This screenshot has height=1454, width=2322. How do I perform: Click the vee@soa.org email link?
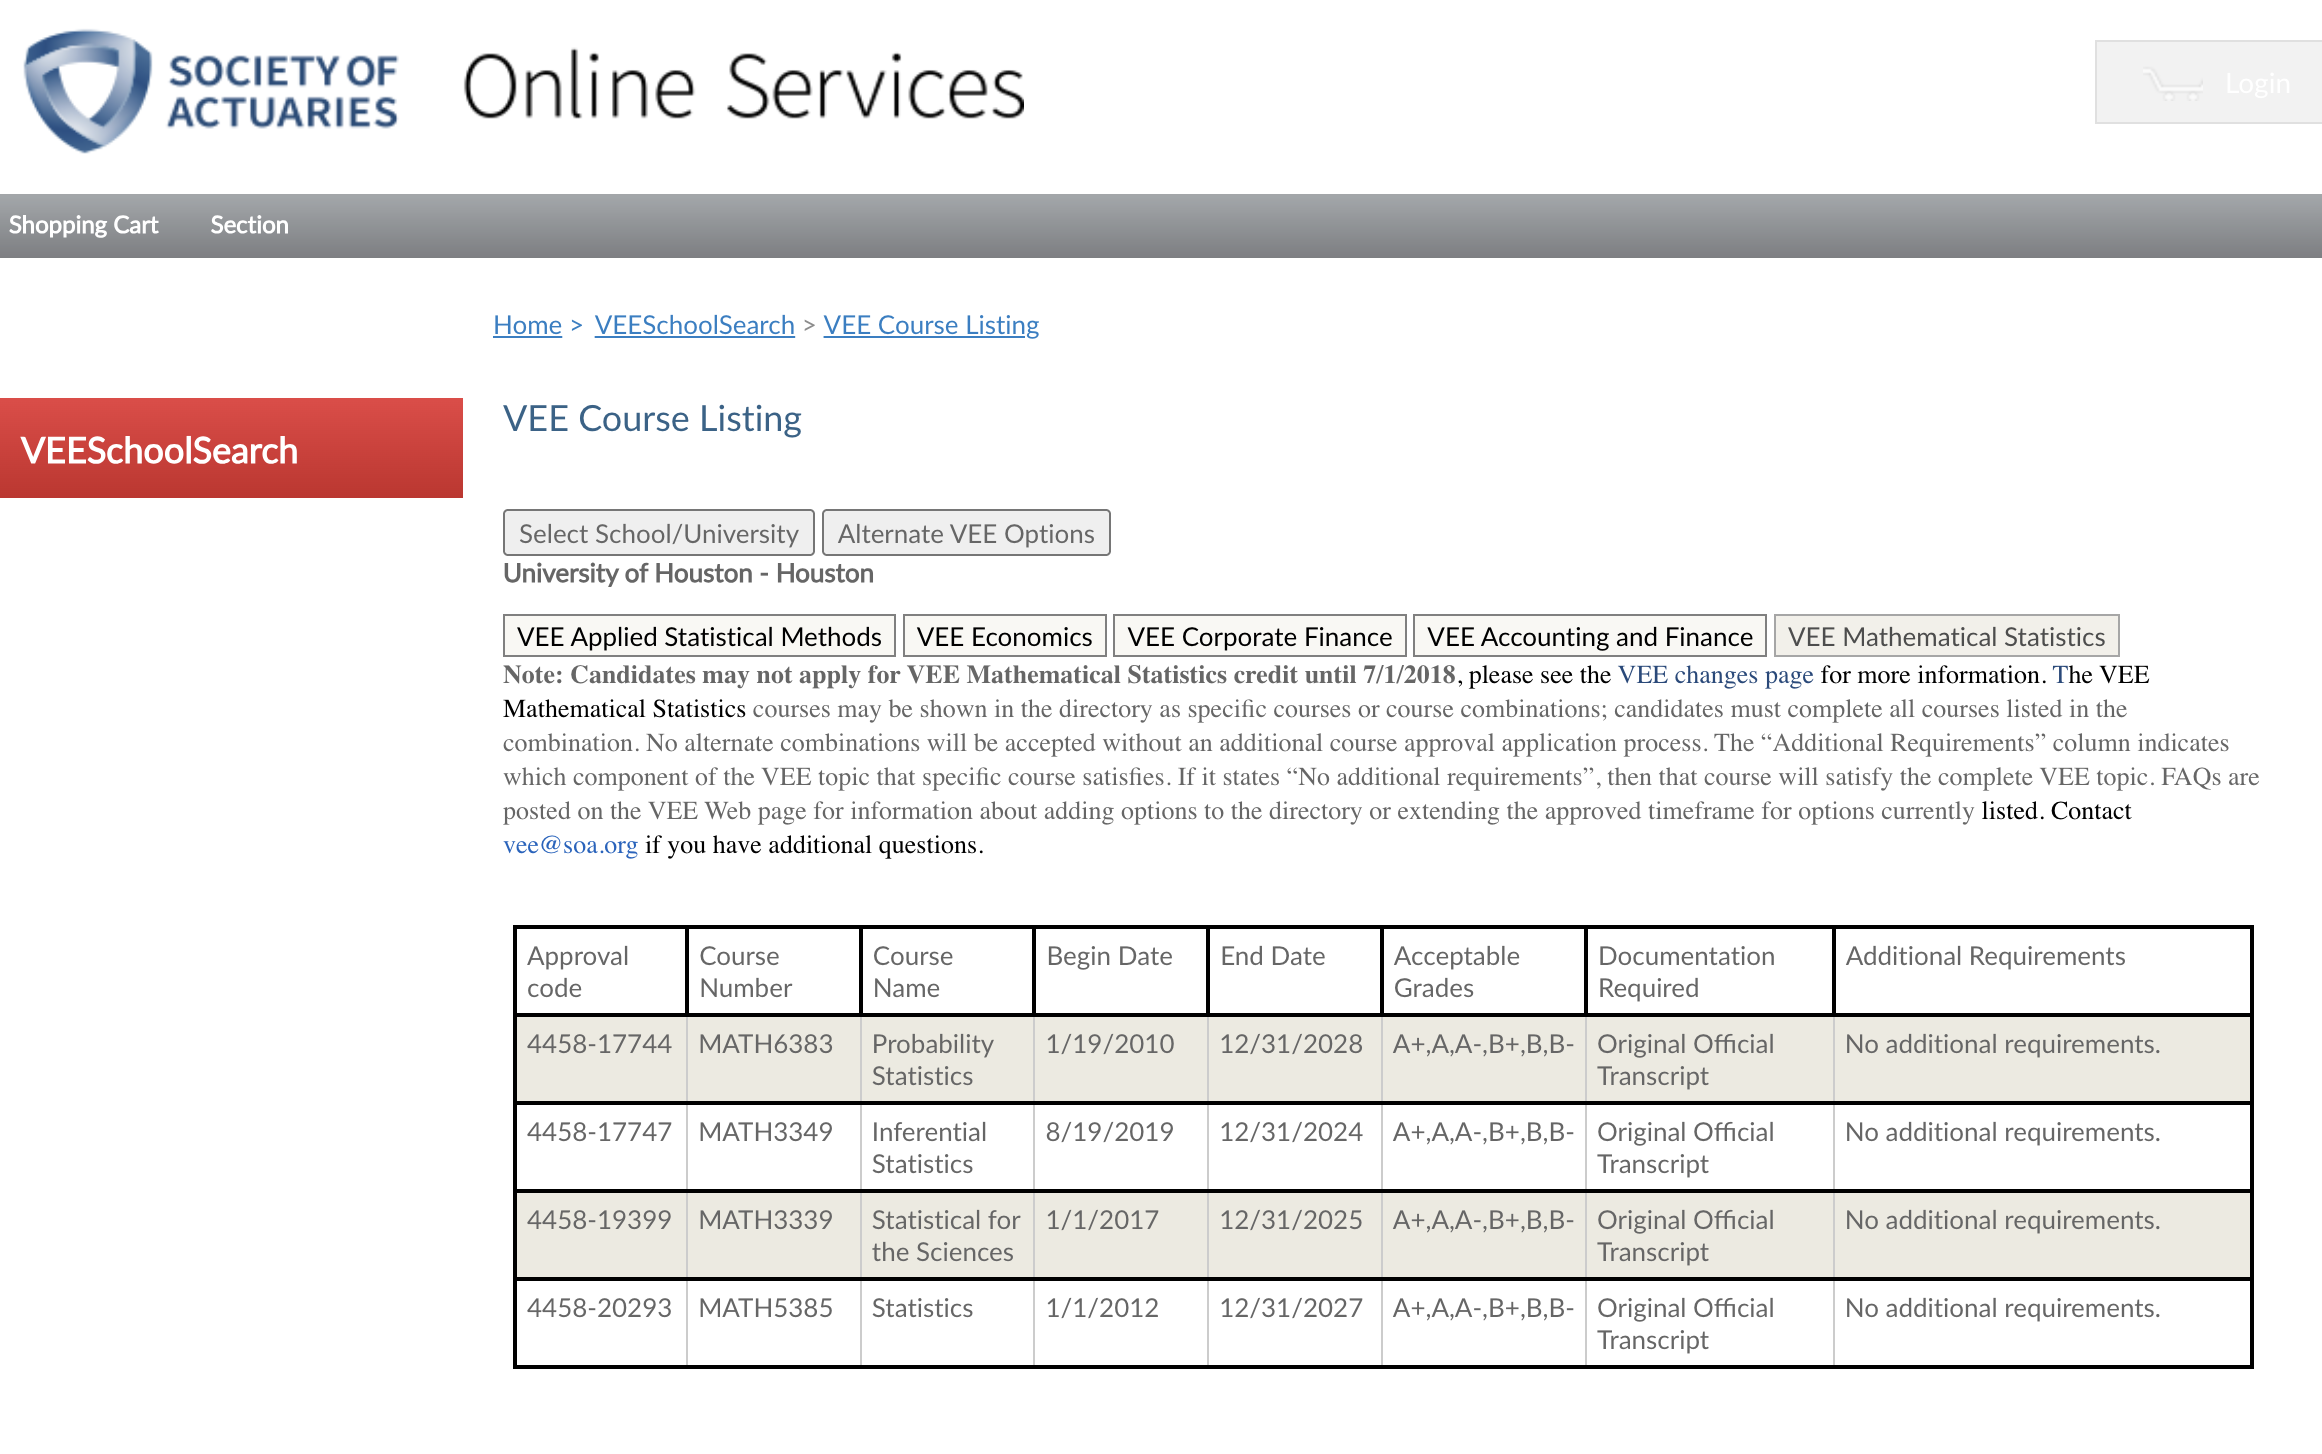pyautogui.click(x=570, y=845)
